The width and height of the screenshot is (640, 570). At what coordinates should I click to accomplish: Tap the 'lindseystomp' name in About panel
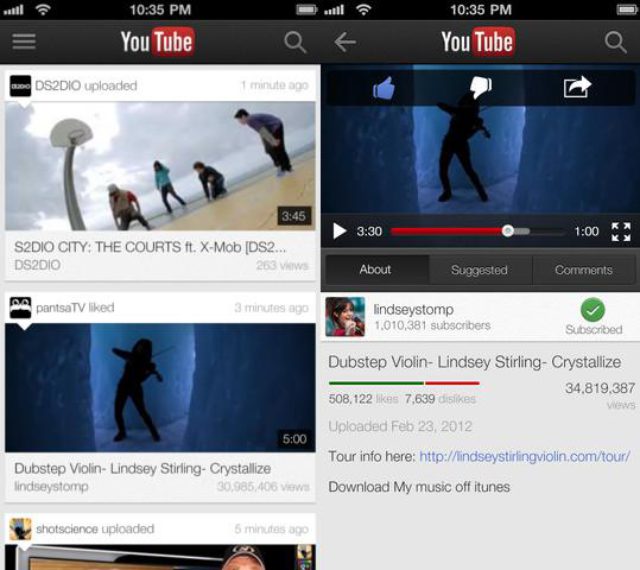(413, 309)
